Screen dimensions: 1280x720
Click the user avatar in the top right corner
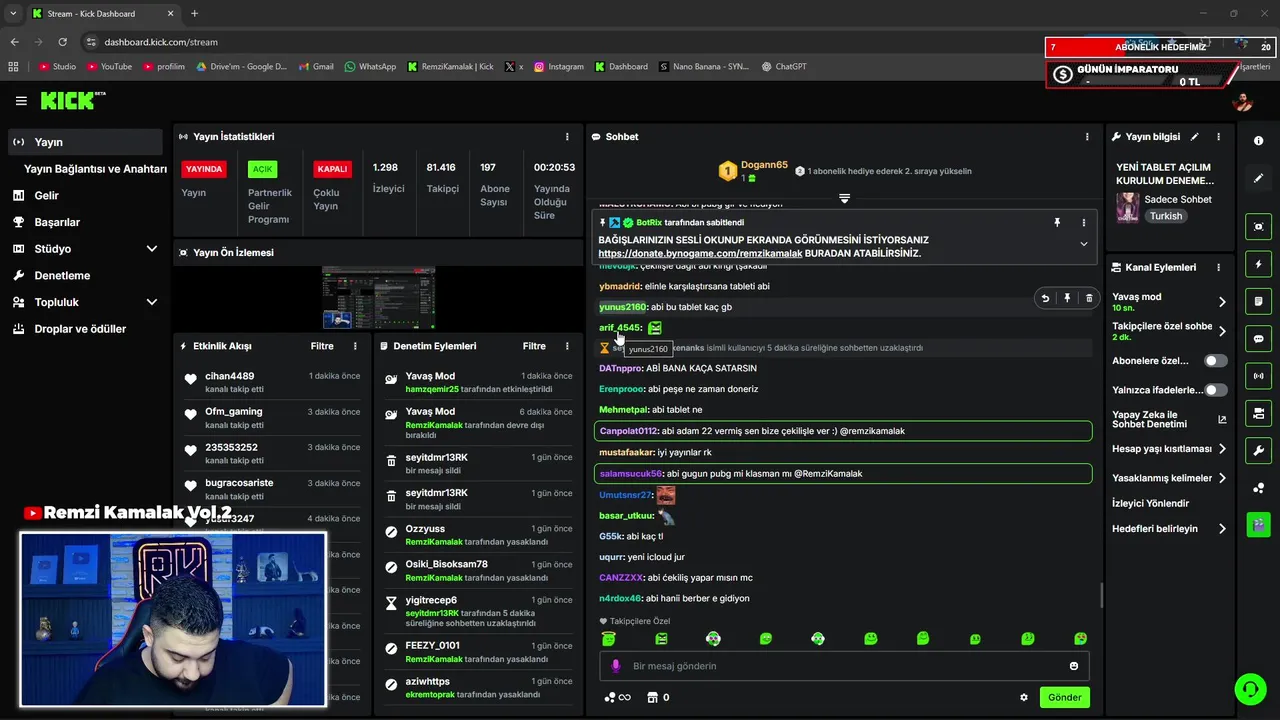(1243, 101)
